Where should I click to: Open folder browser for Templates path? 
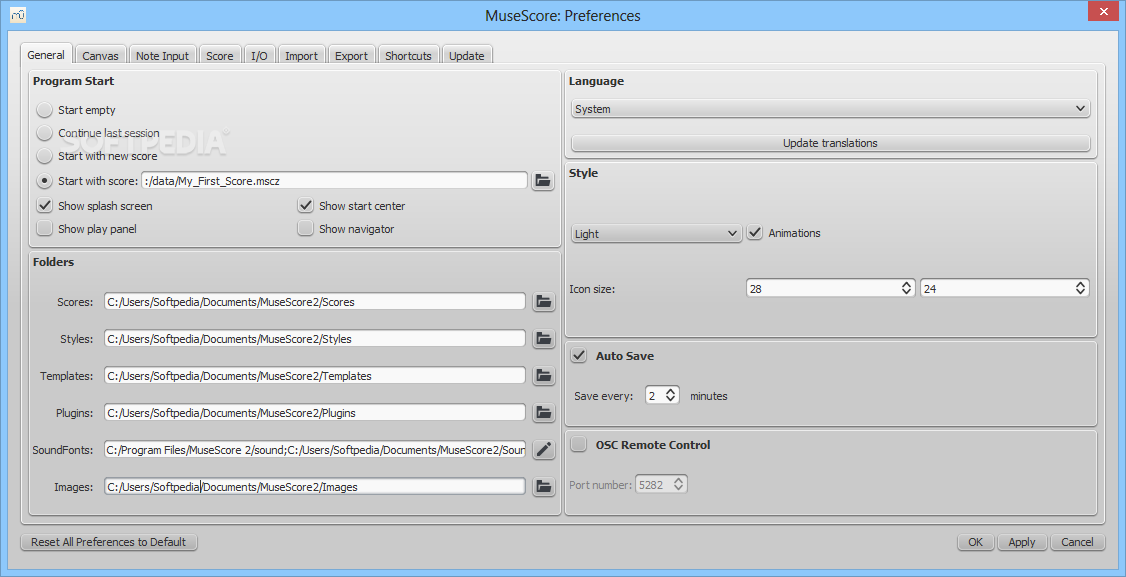[544, 376]
